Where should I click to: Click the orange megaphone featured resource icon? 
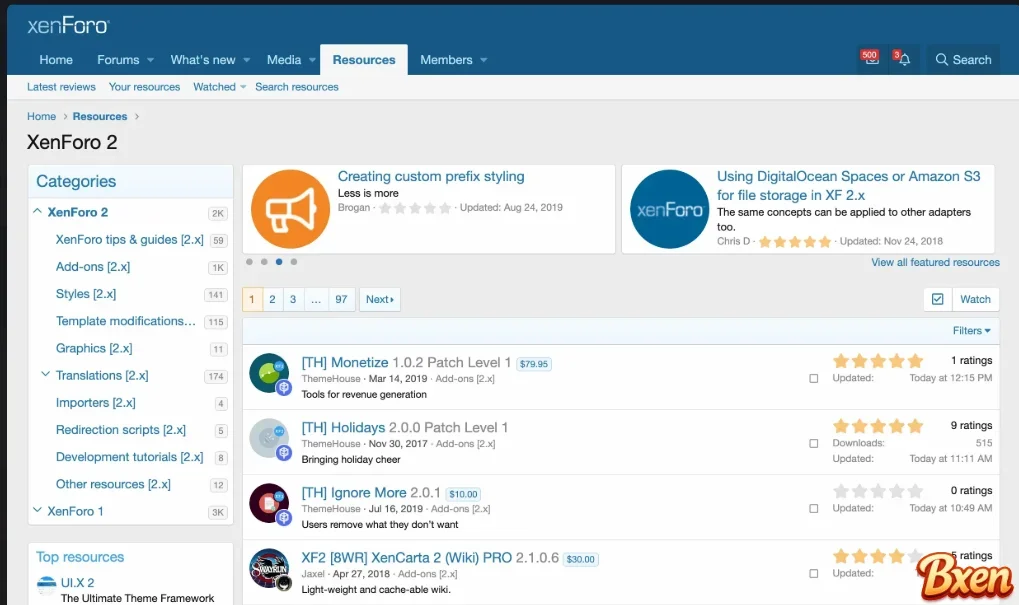[x=290, y=209]
